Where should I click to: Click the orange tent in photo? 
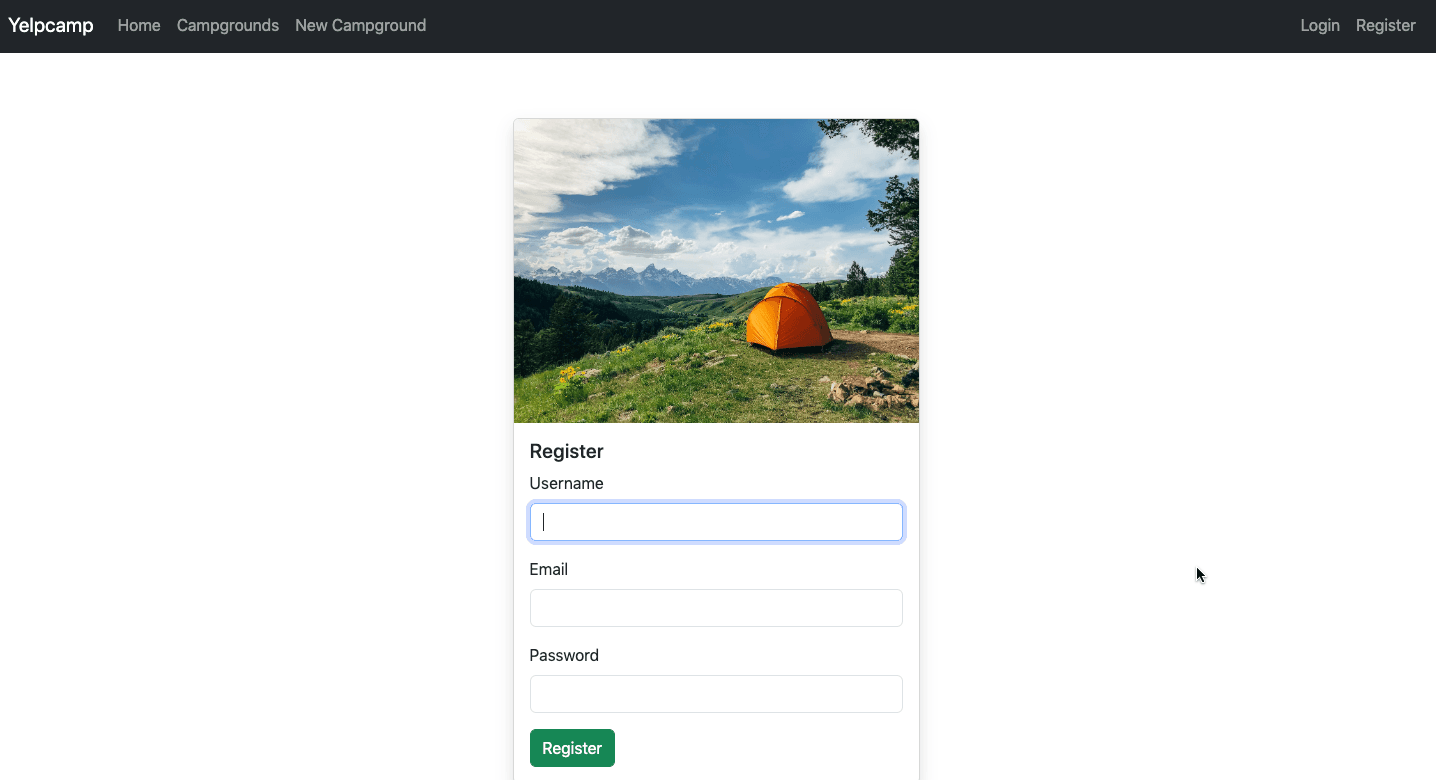click(788, 318)
